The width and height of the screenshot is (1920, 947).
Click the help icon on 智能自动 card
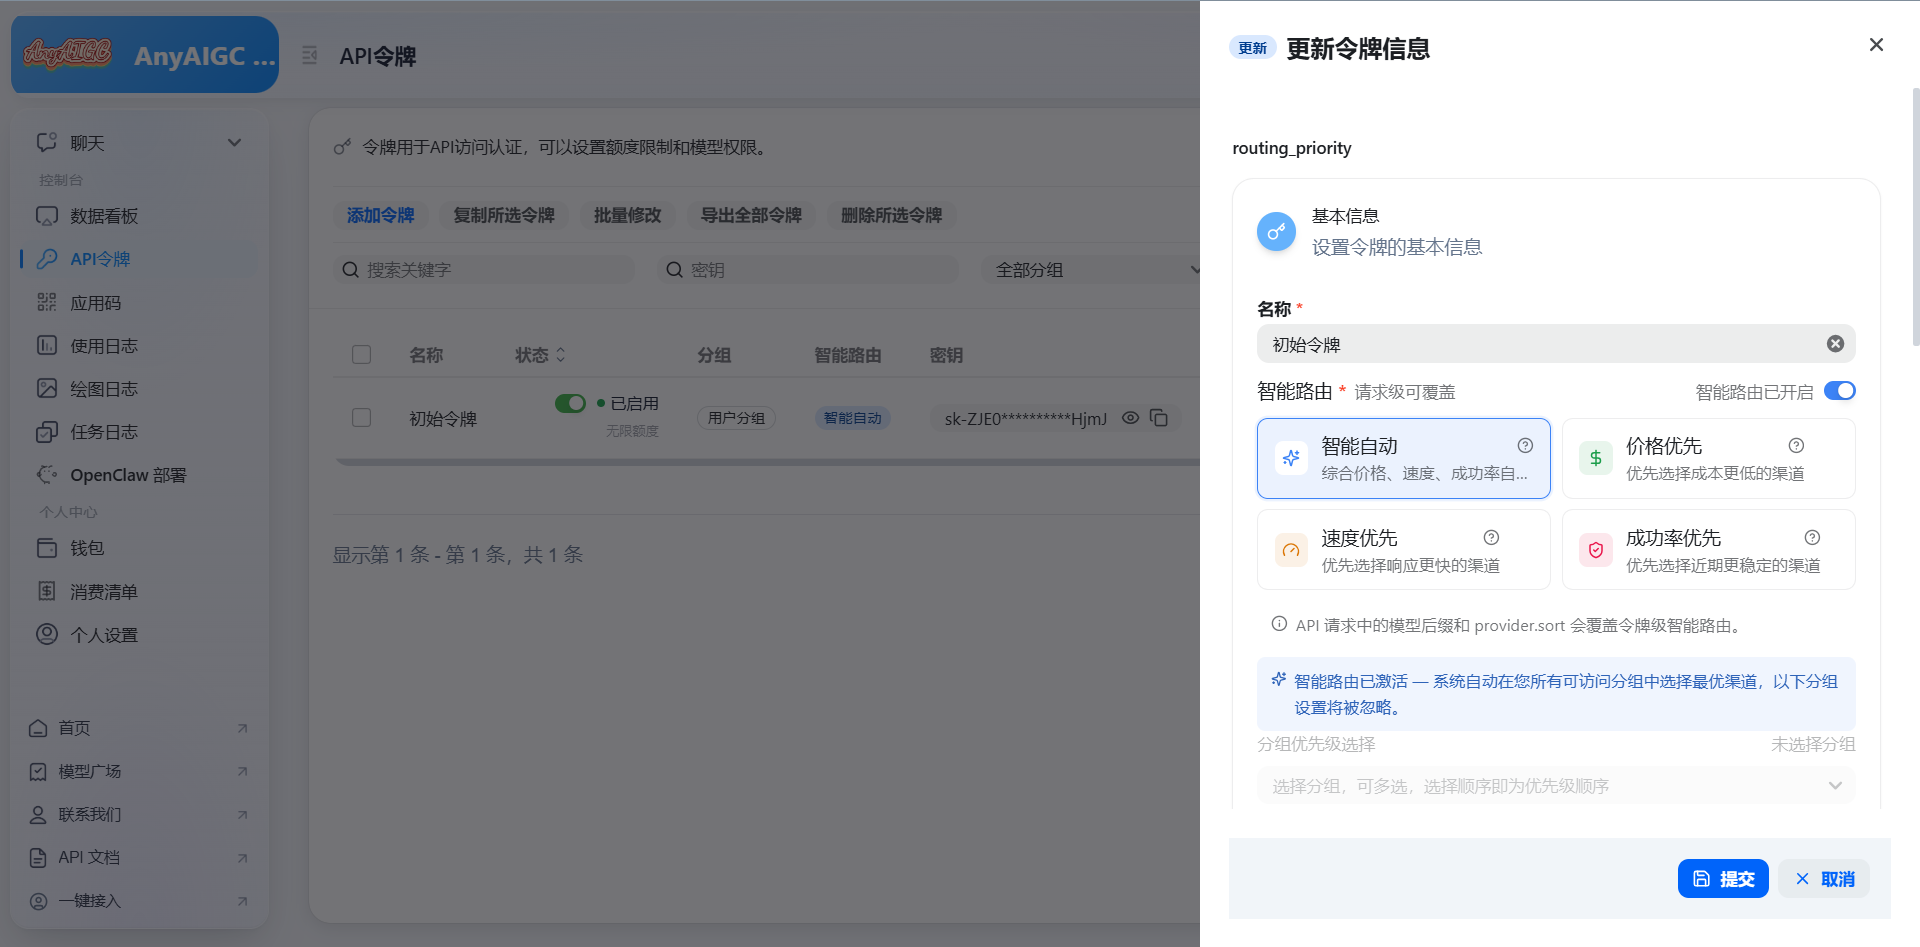pos(1525,446)
